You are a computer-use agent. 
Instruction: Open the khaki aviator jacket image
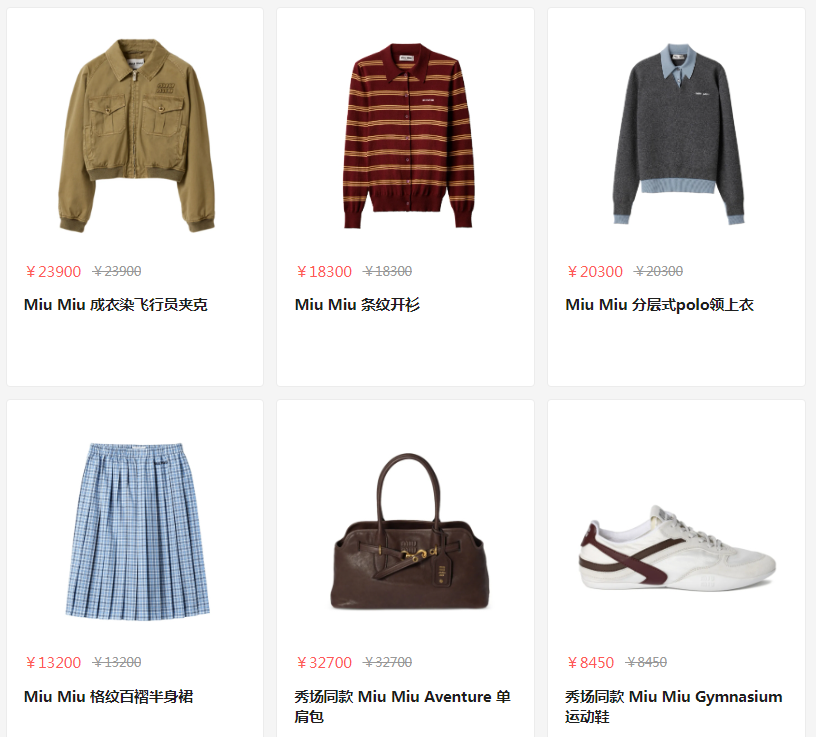[x=136, y=135]
